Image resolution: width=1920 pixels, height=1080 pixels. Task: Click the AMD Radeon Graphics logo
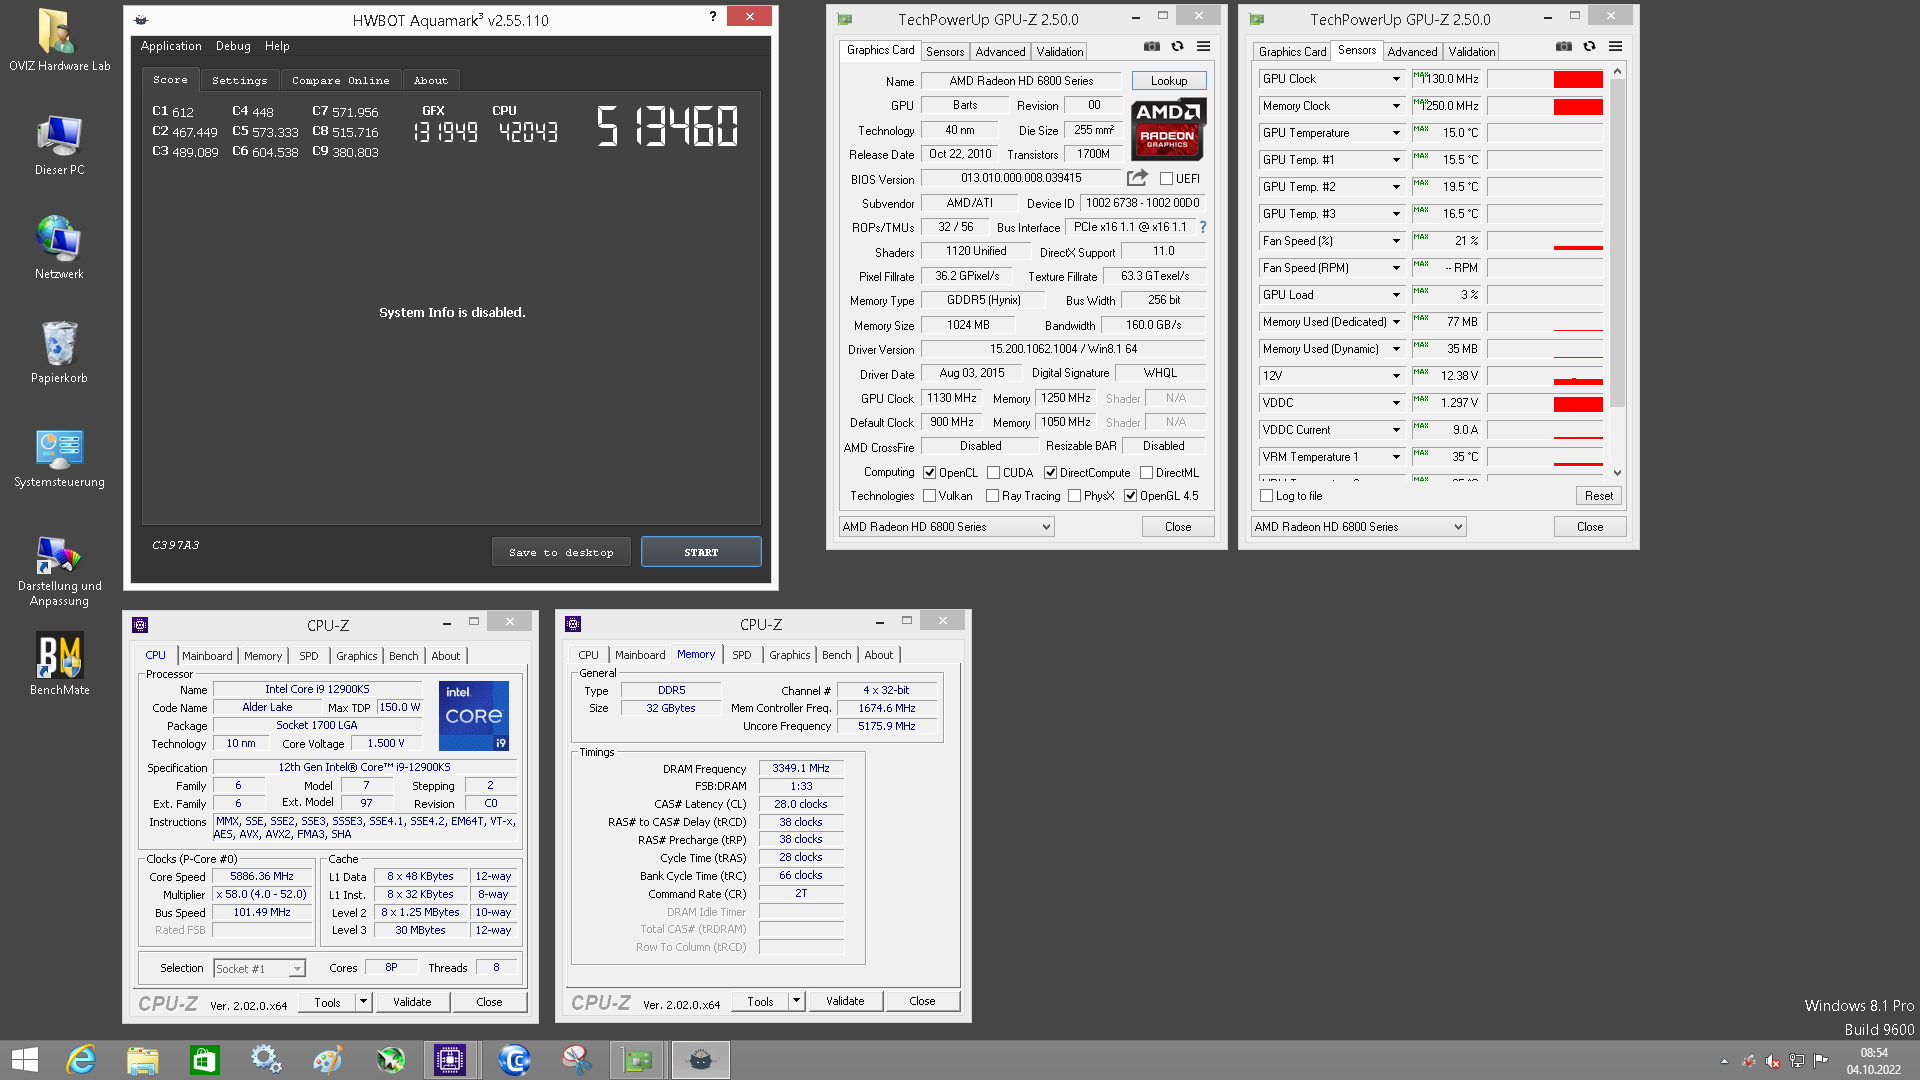click(1168, 129)
